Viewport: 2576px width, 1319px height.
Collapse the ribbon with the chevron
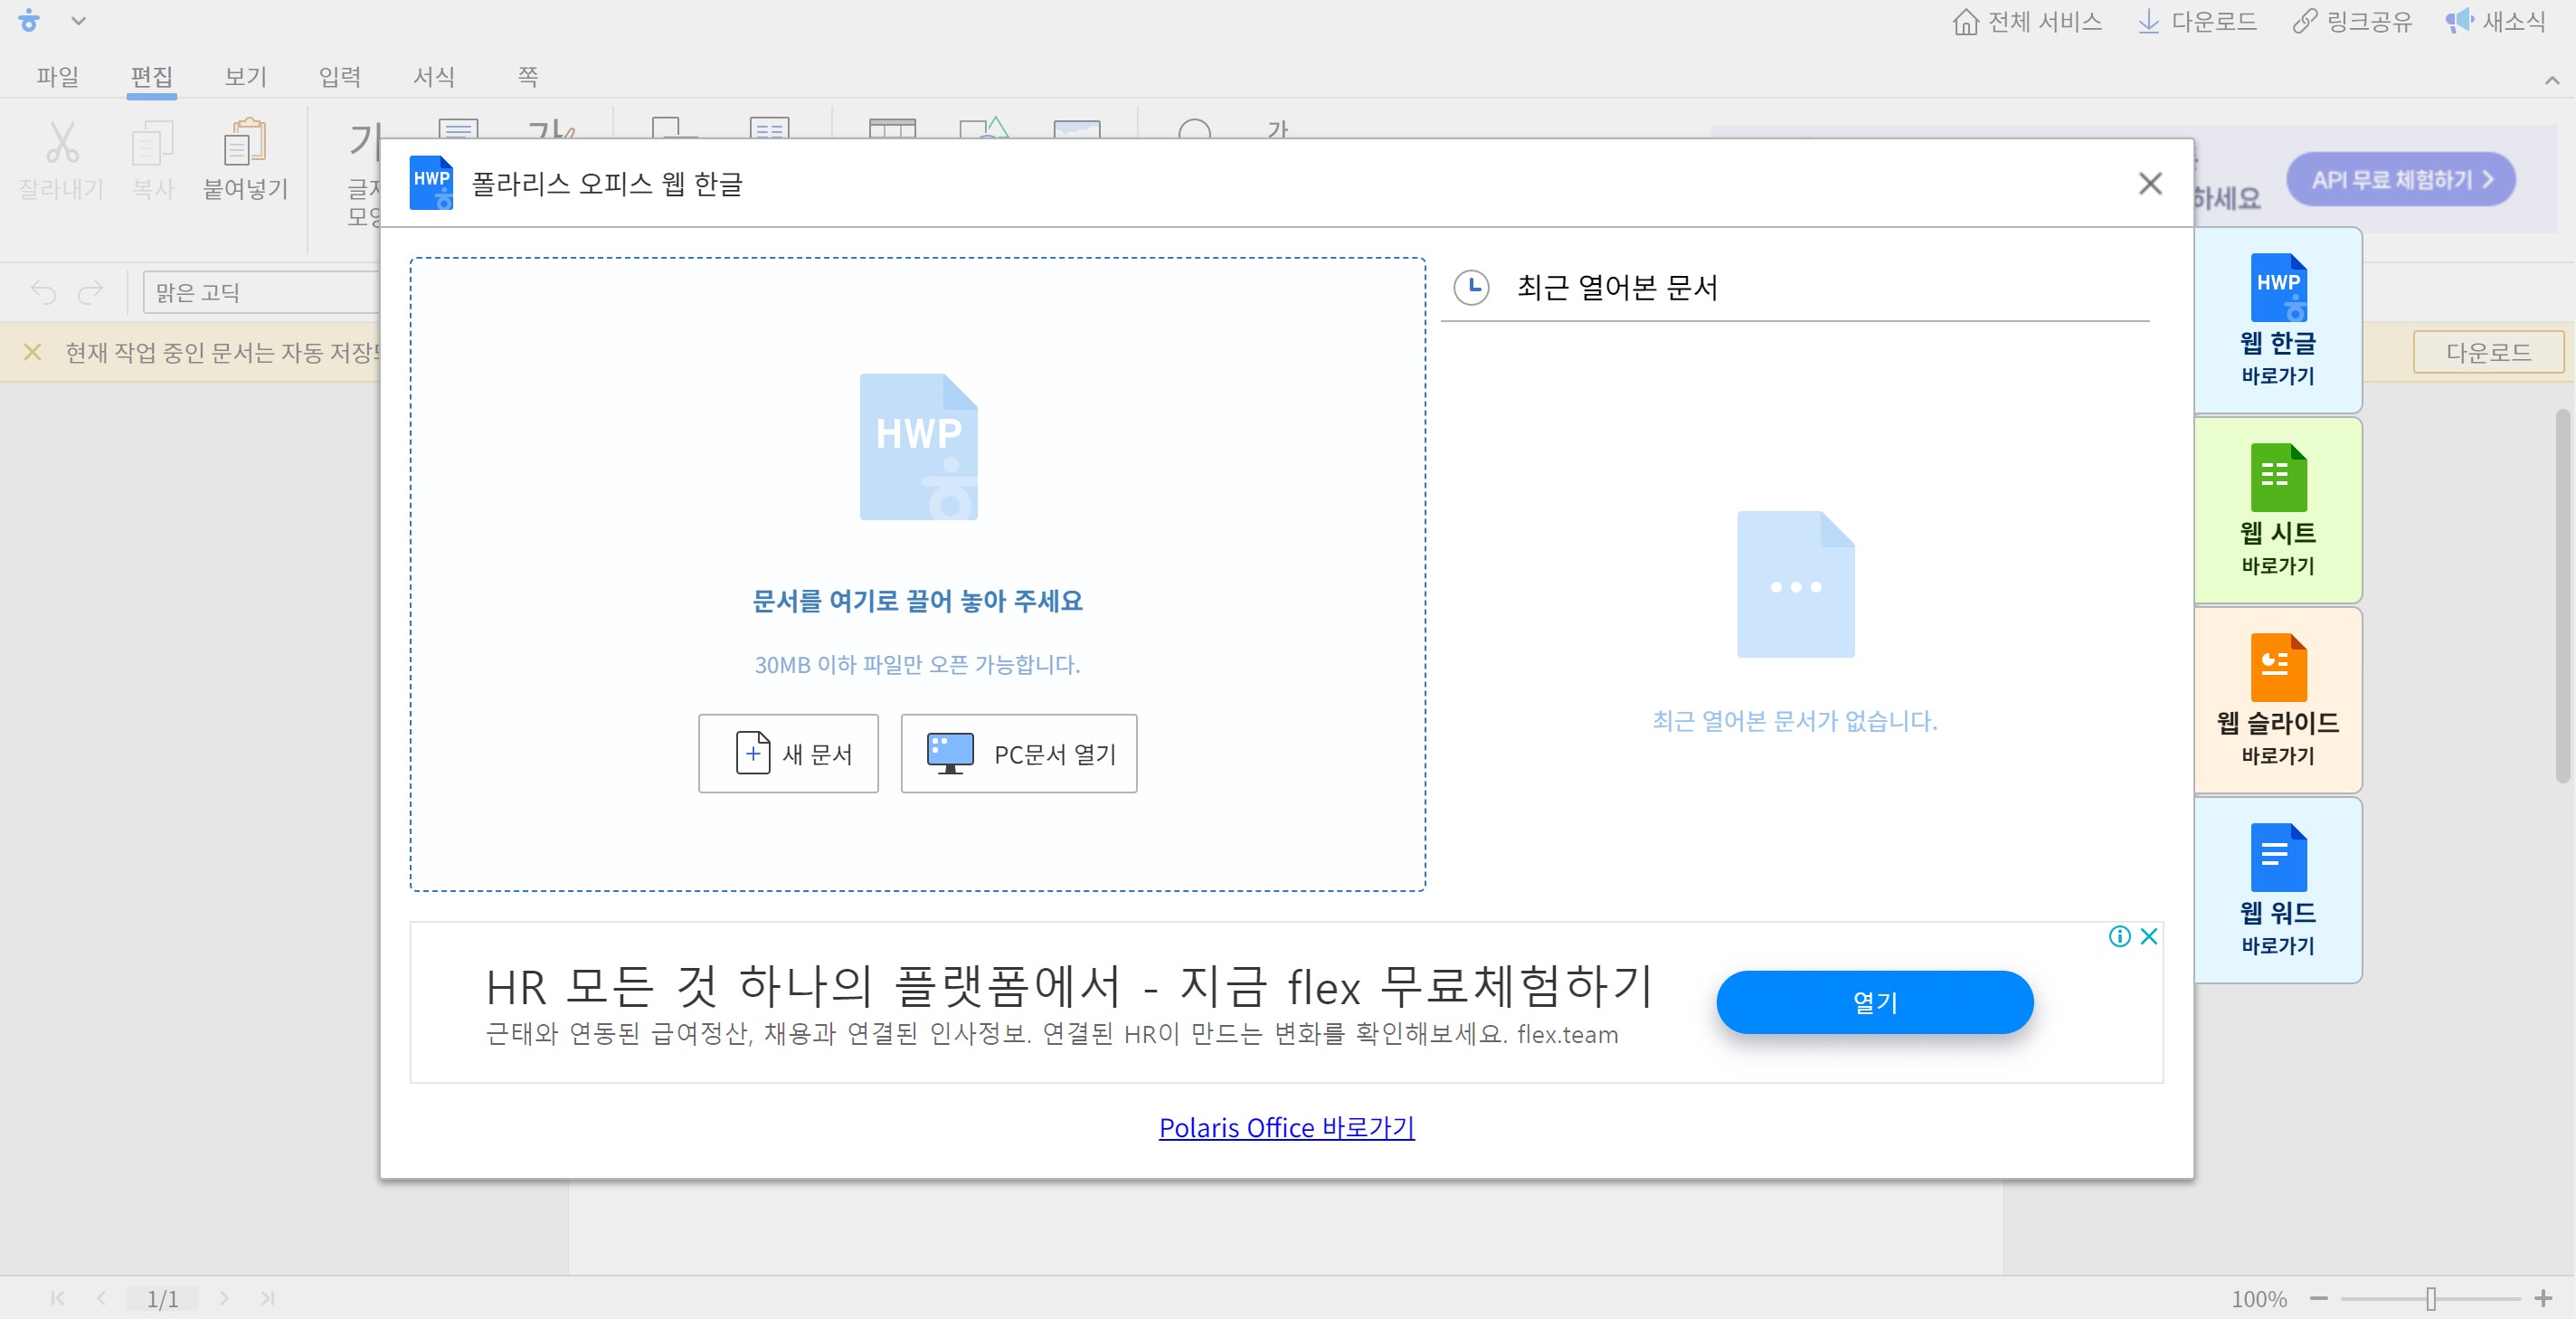coord(2551,80)
